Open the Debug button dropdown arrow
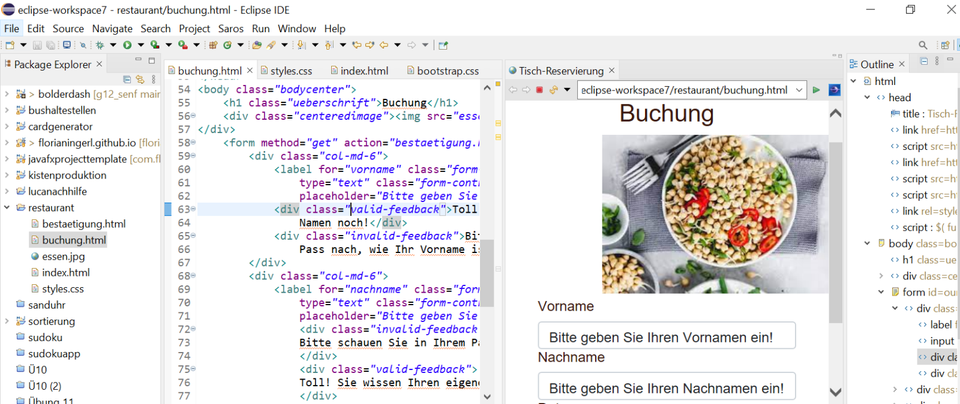 pyautogui.click(x=113, y=45)
